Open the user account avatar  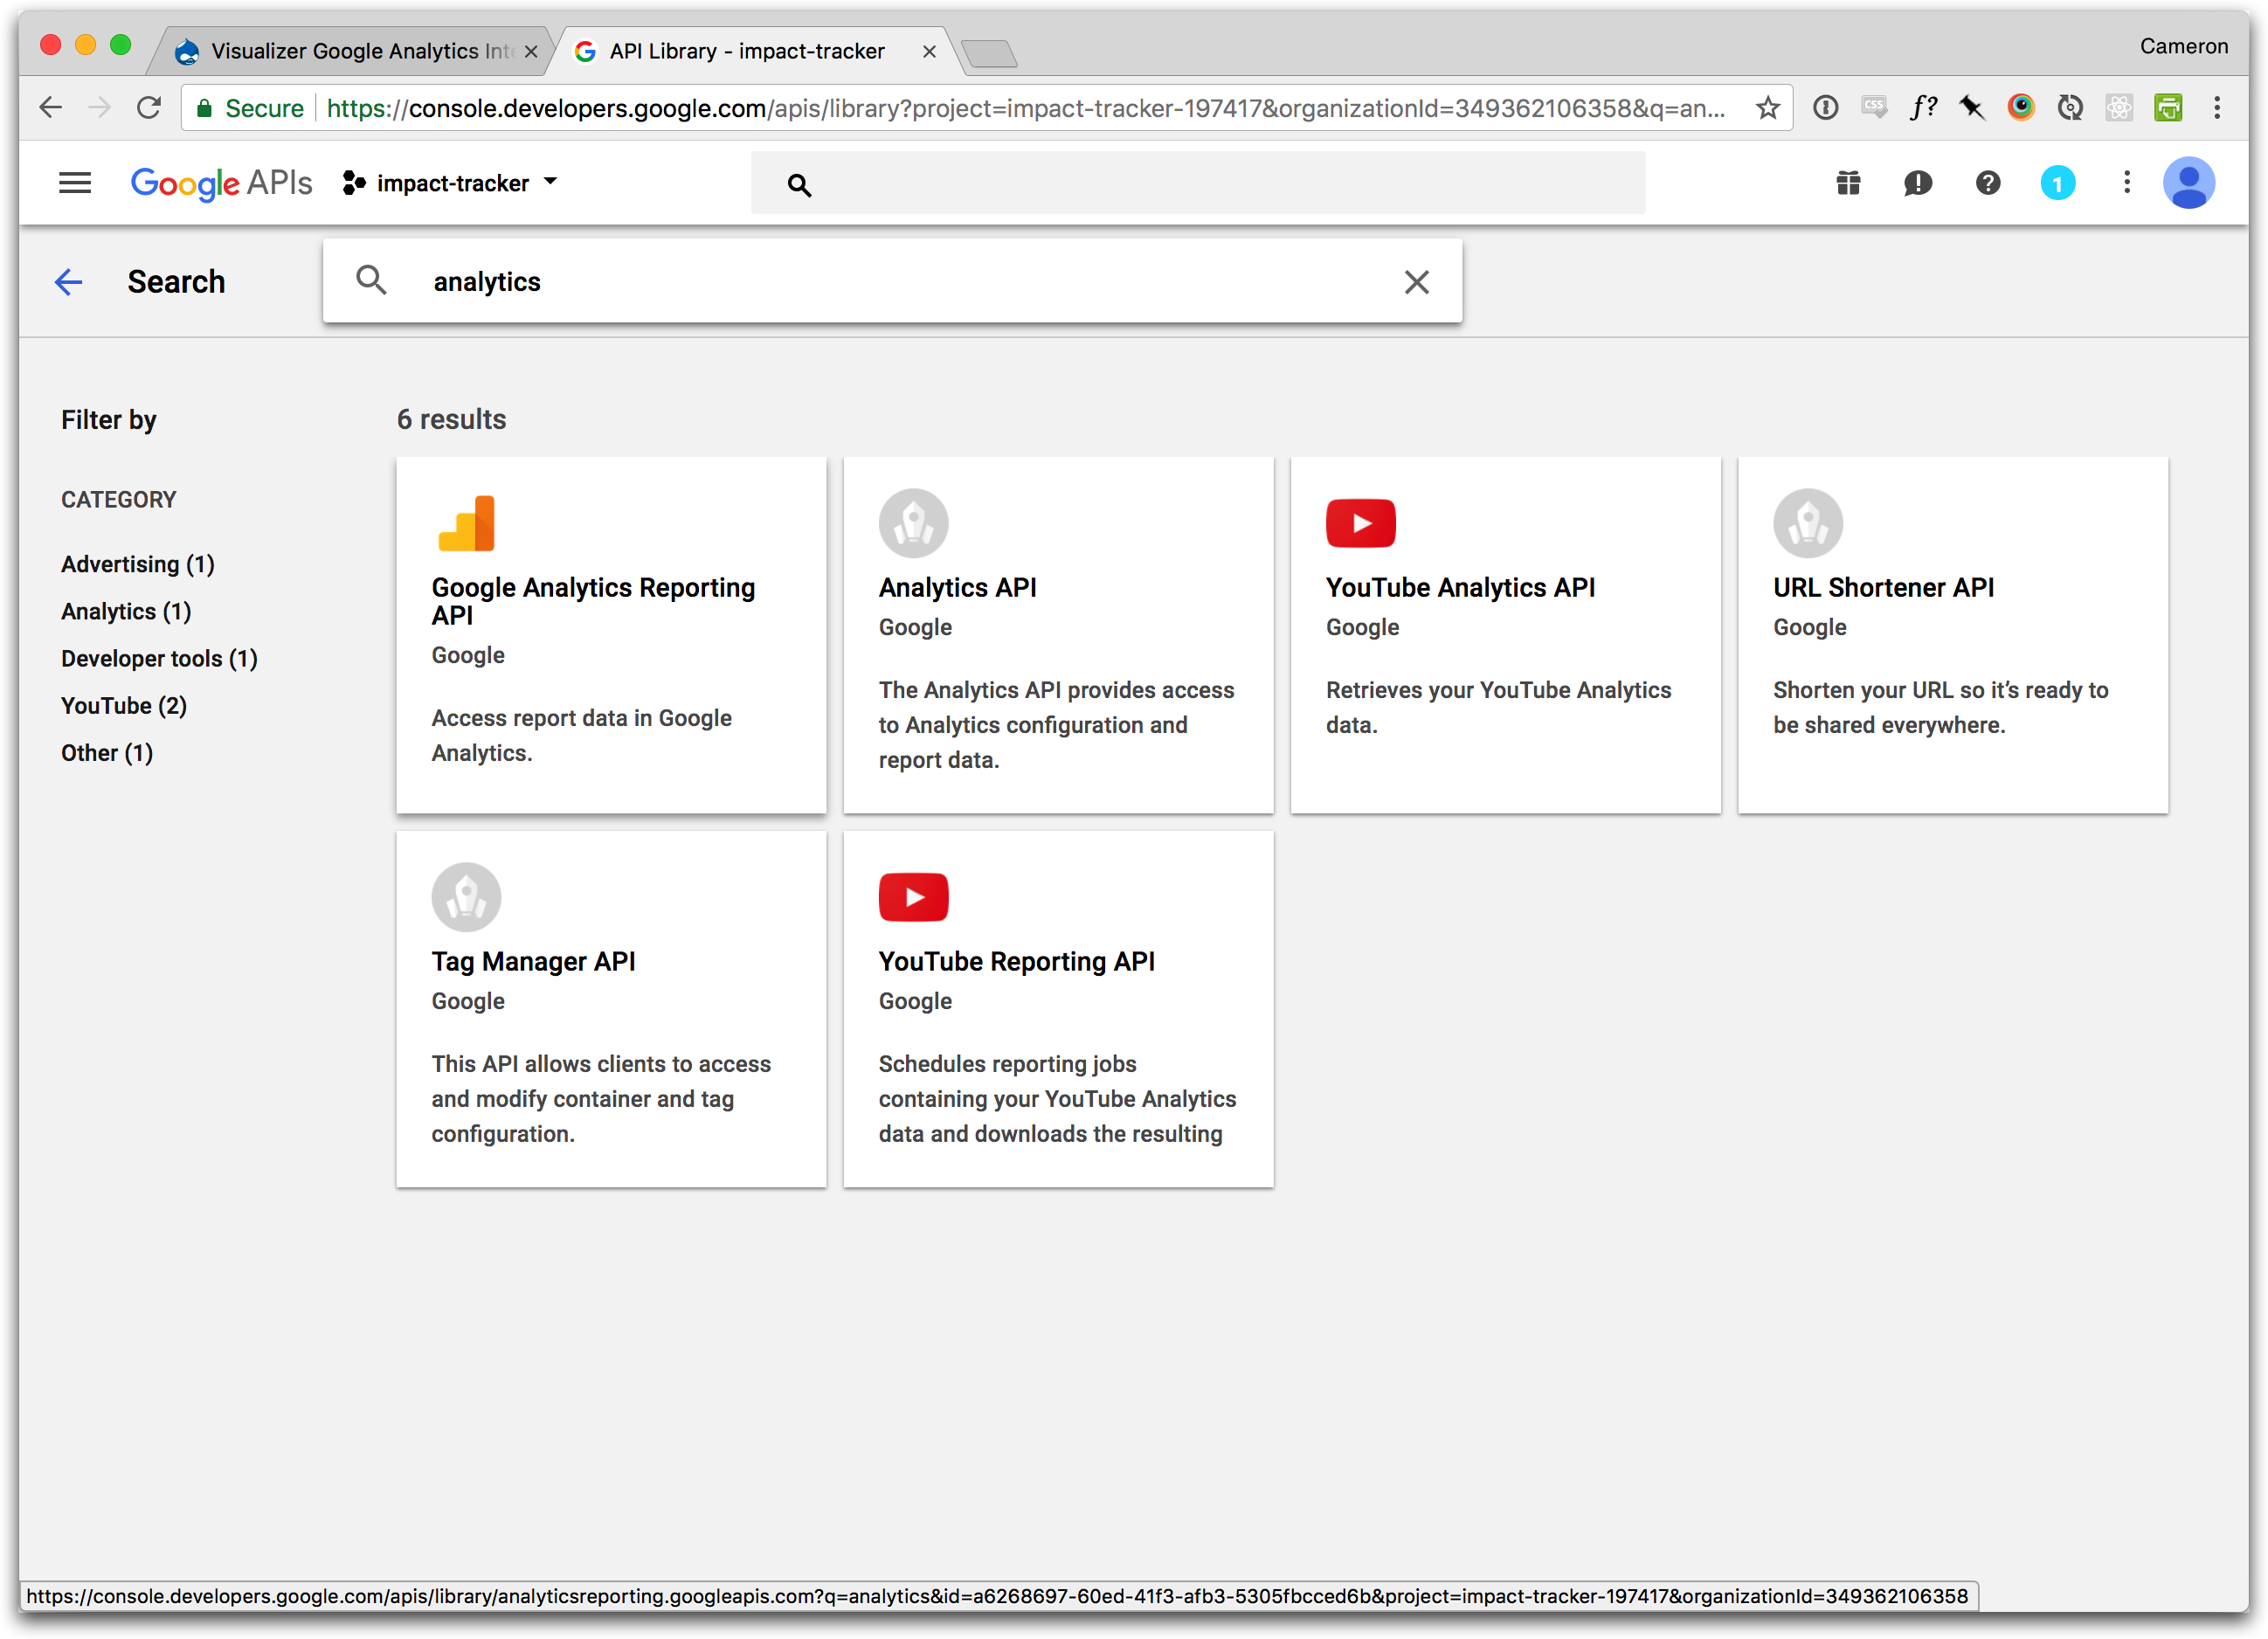coord(2188,183)
